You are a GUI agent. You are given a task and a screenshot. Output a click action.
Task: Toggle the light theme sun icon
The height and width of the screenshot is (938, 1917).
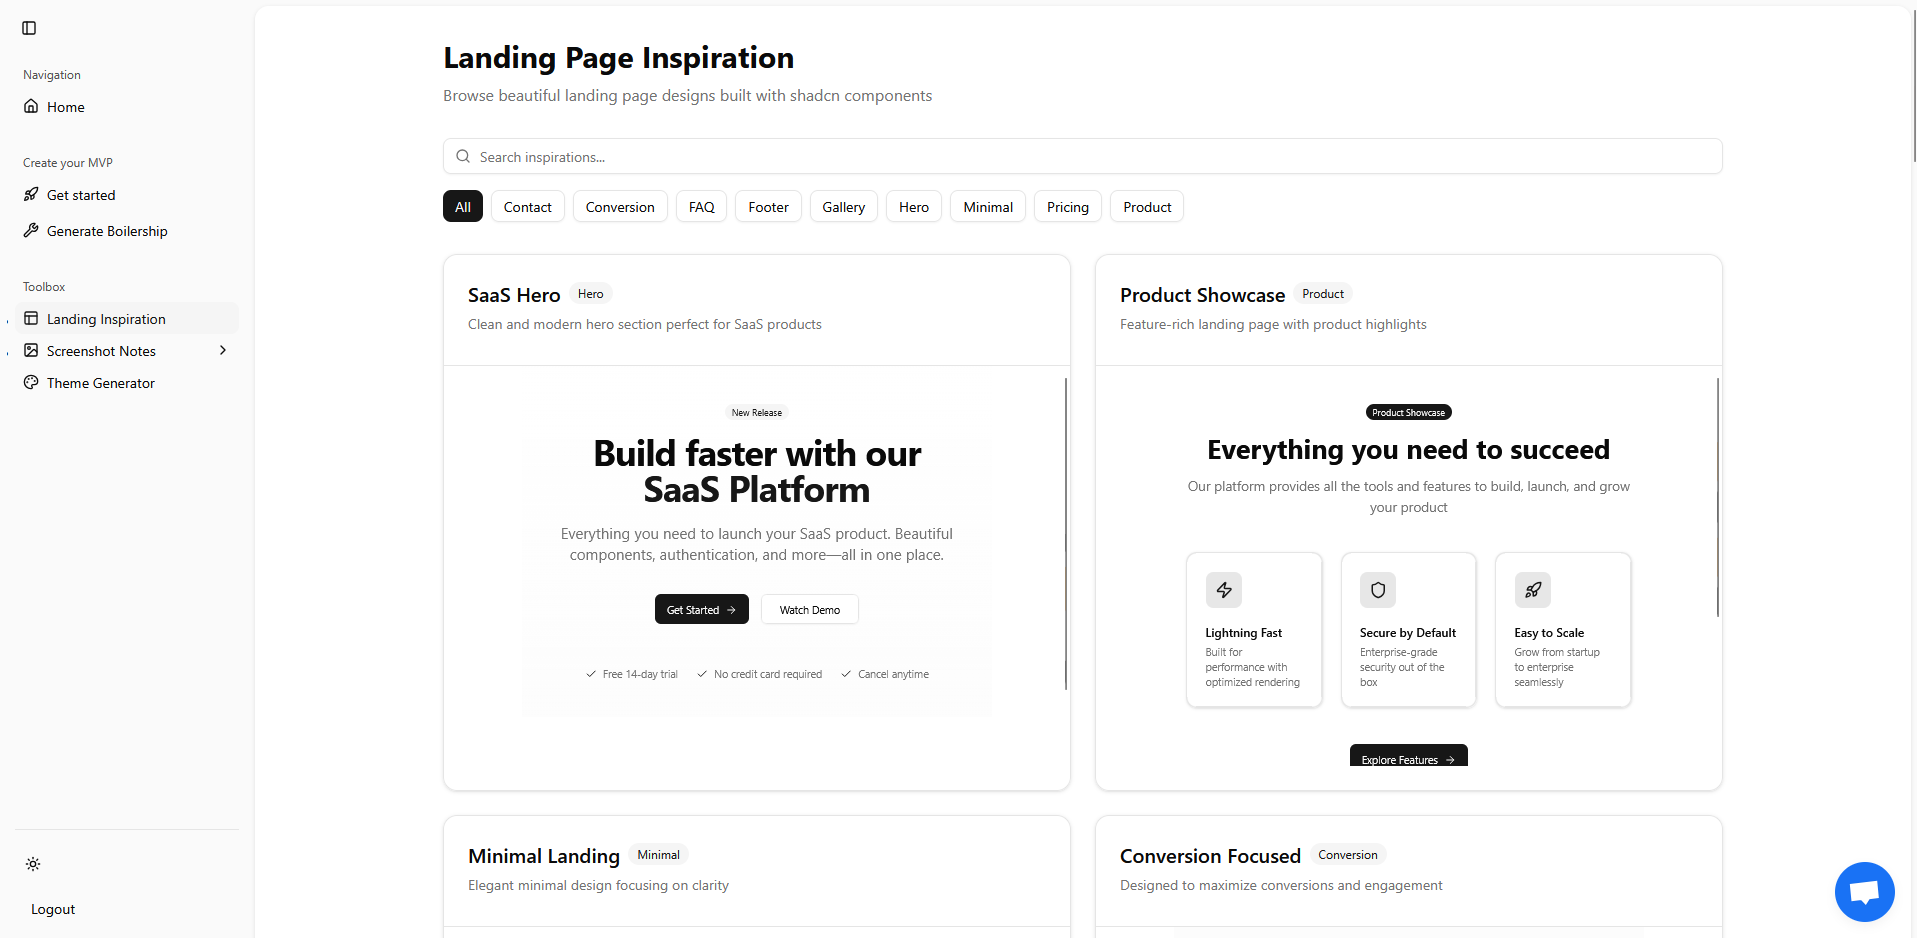click(x=33, y=864)
